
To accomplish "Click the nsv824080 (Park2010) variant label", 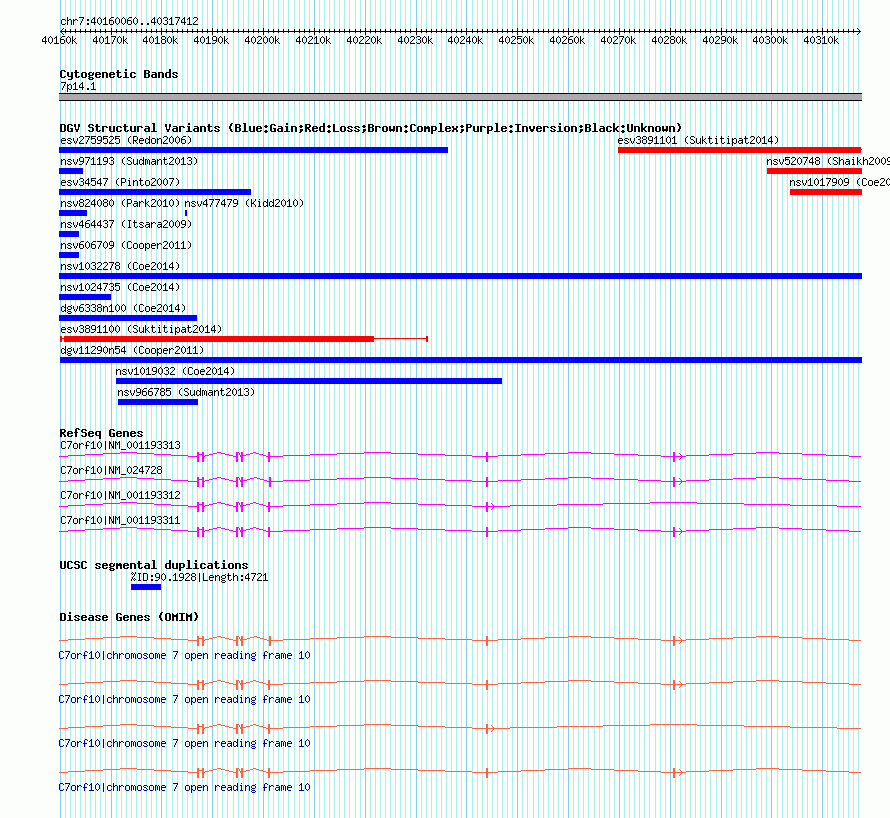I will (120, 203).
